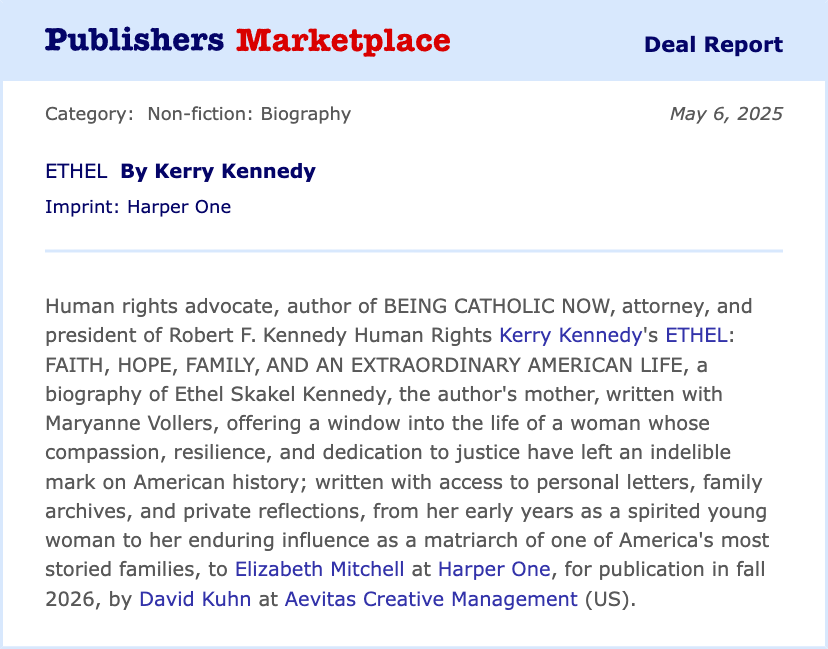Select the Non-fiction: Biography category text
The image size is (828, 649).
tap(249, 114)
